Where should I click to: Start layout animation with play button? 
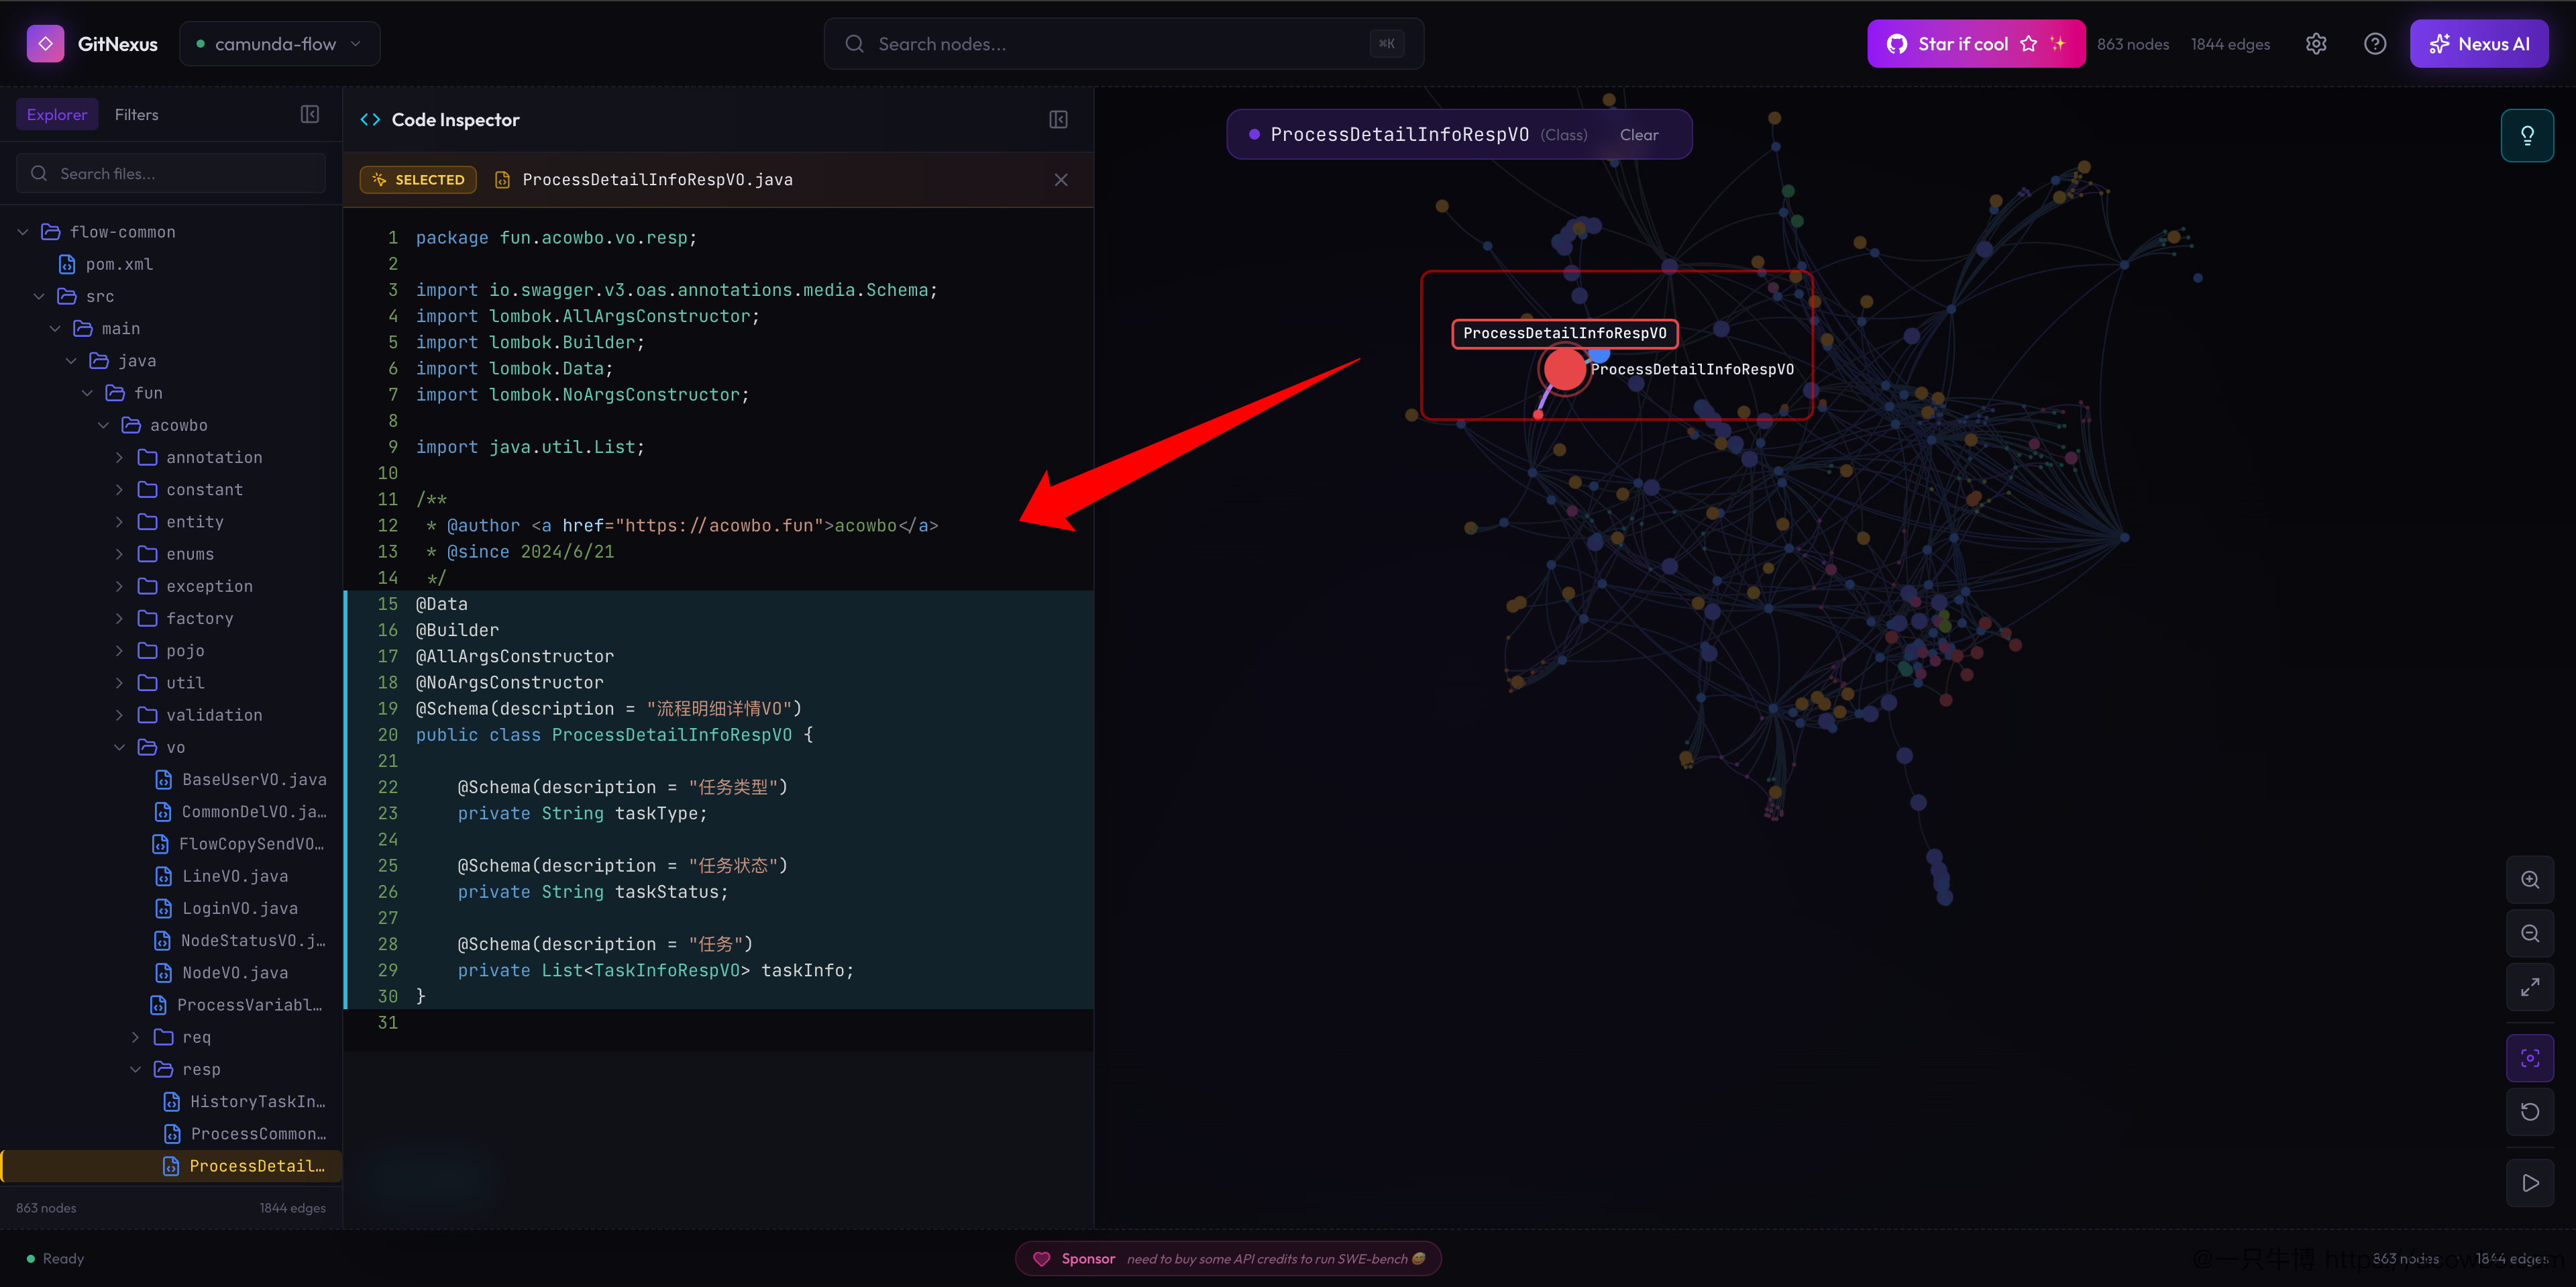pyautogui.click(x=2529, y=1183)
